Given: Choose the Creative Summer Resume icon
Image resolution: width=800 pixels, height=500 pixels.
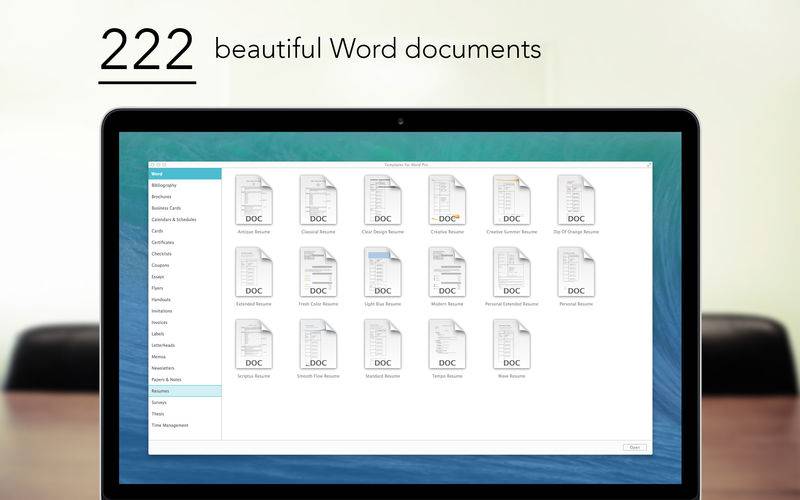Looking at the screenshot, I should 511,200.
